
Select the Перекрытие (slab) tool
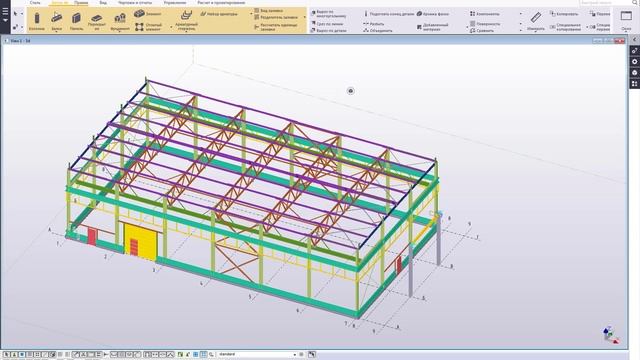pyautogui.click(x=97, y=22)
